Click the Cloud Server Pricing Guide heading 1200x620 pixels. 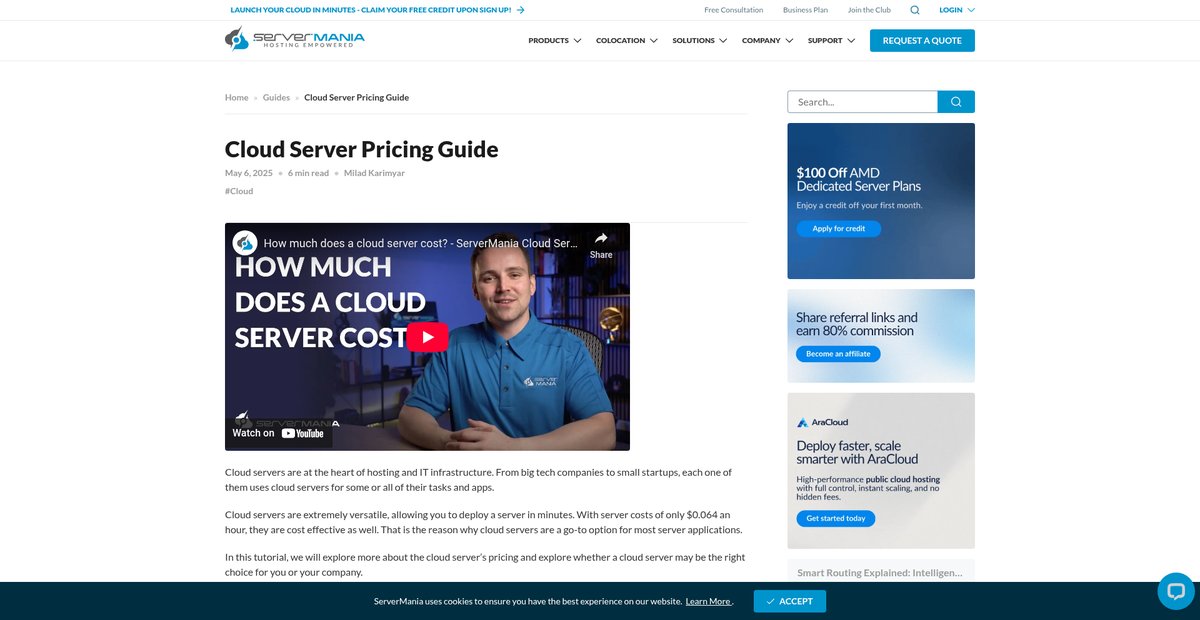[x=362, y=150]
